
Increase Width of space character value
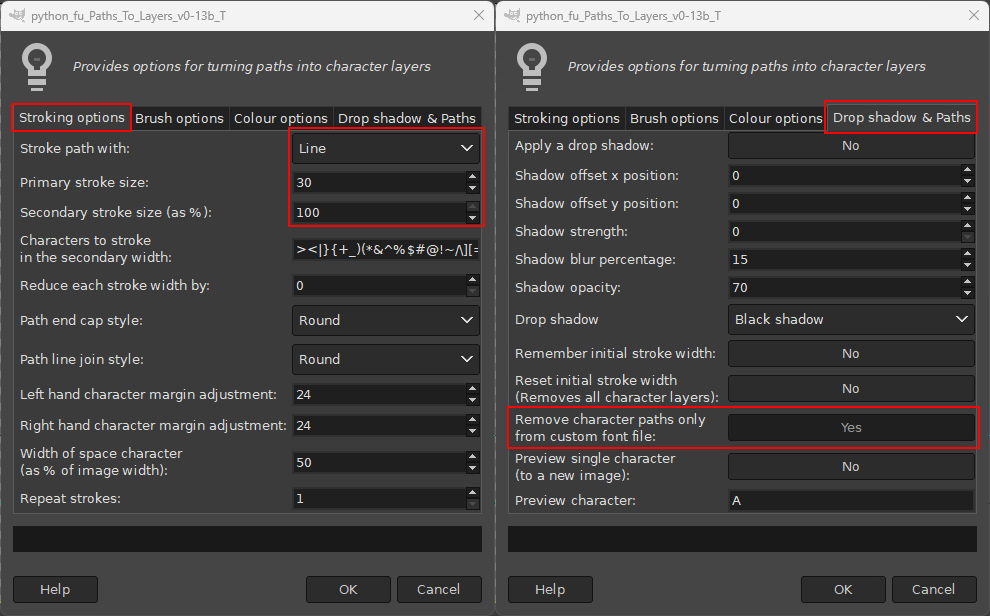(472, 457)
